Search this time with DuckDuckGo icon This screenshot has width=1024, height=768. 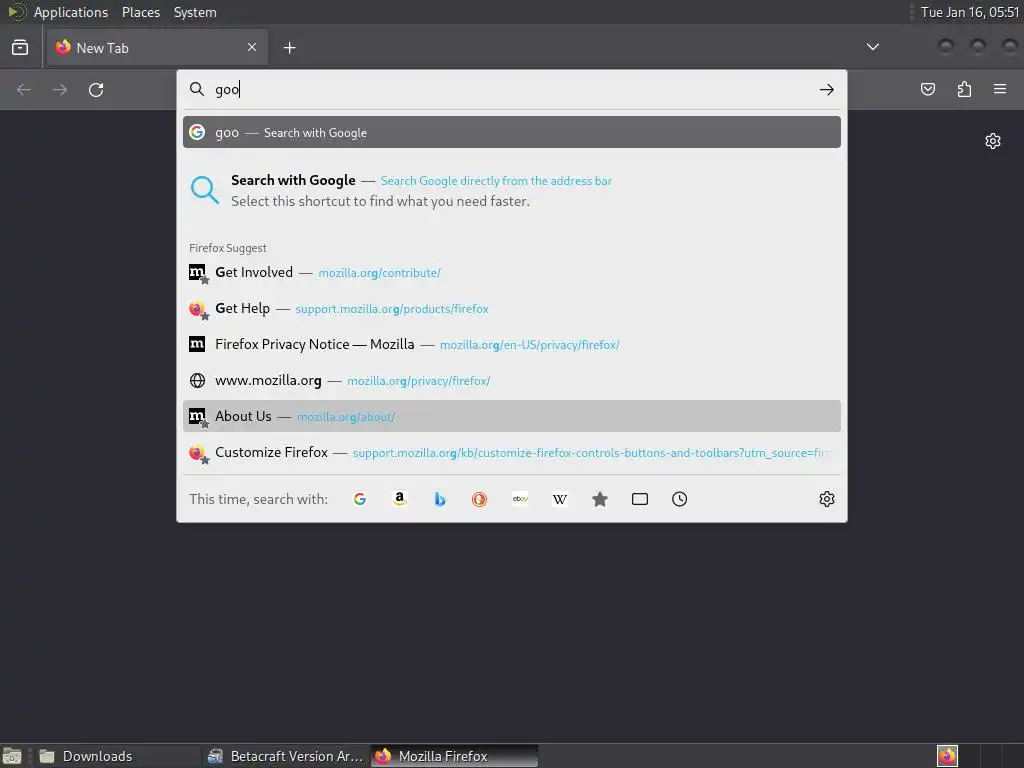479,499
